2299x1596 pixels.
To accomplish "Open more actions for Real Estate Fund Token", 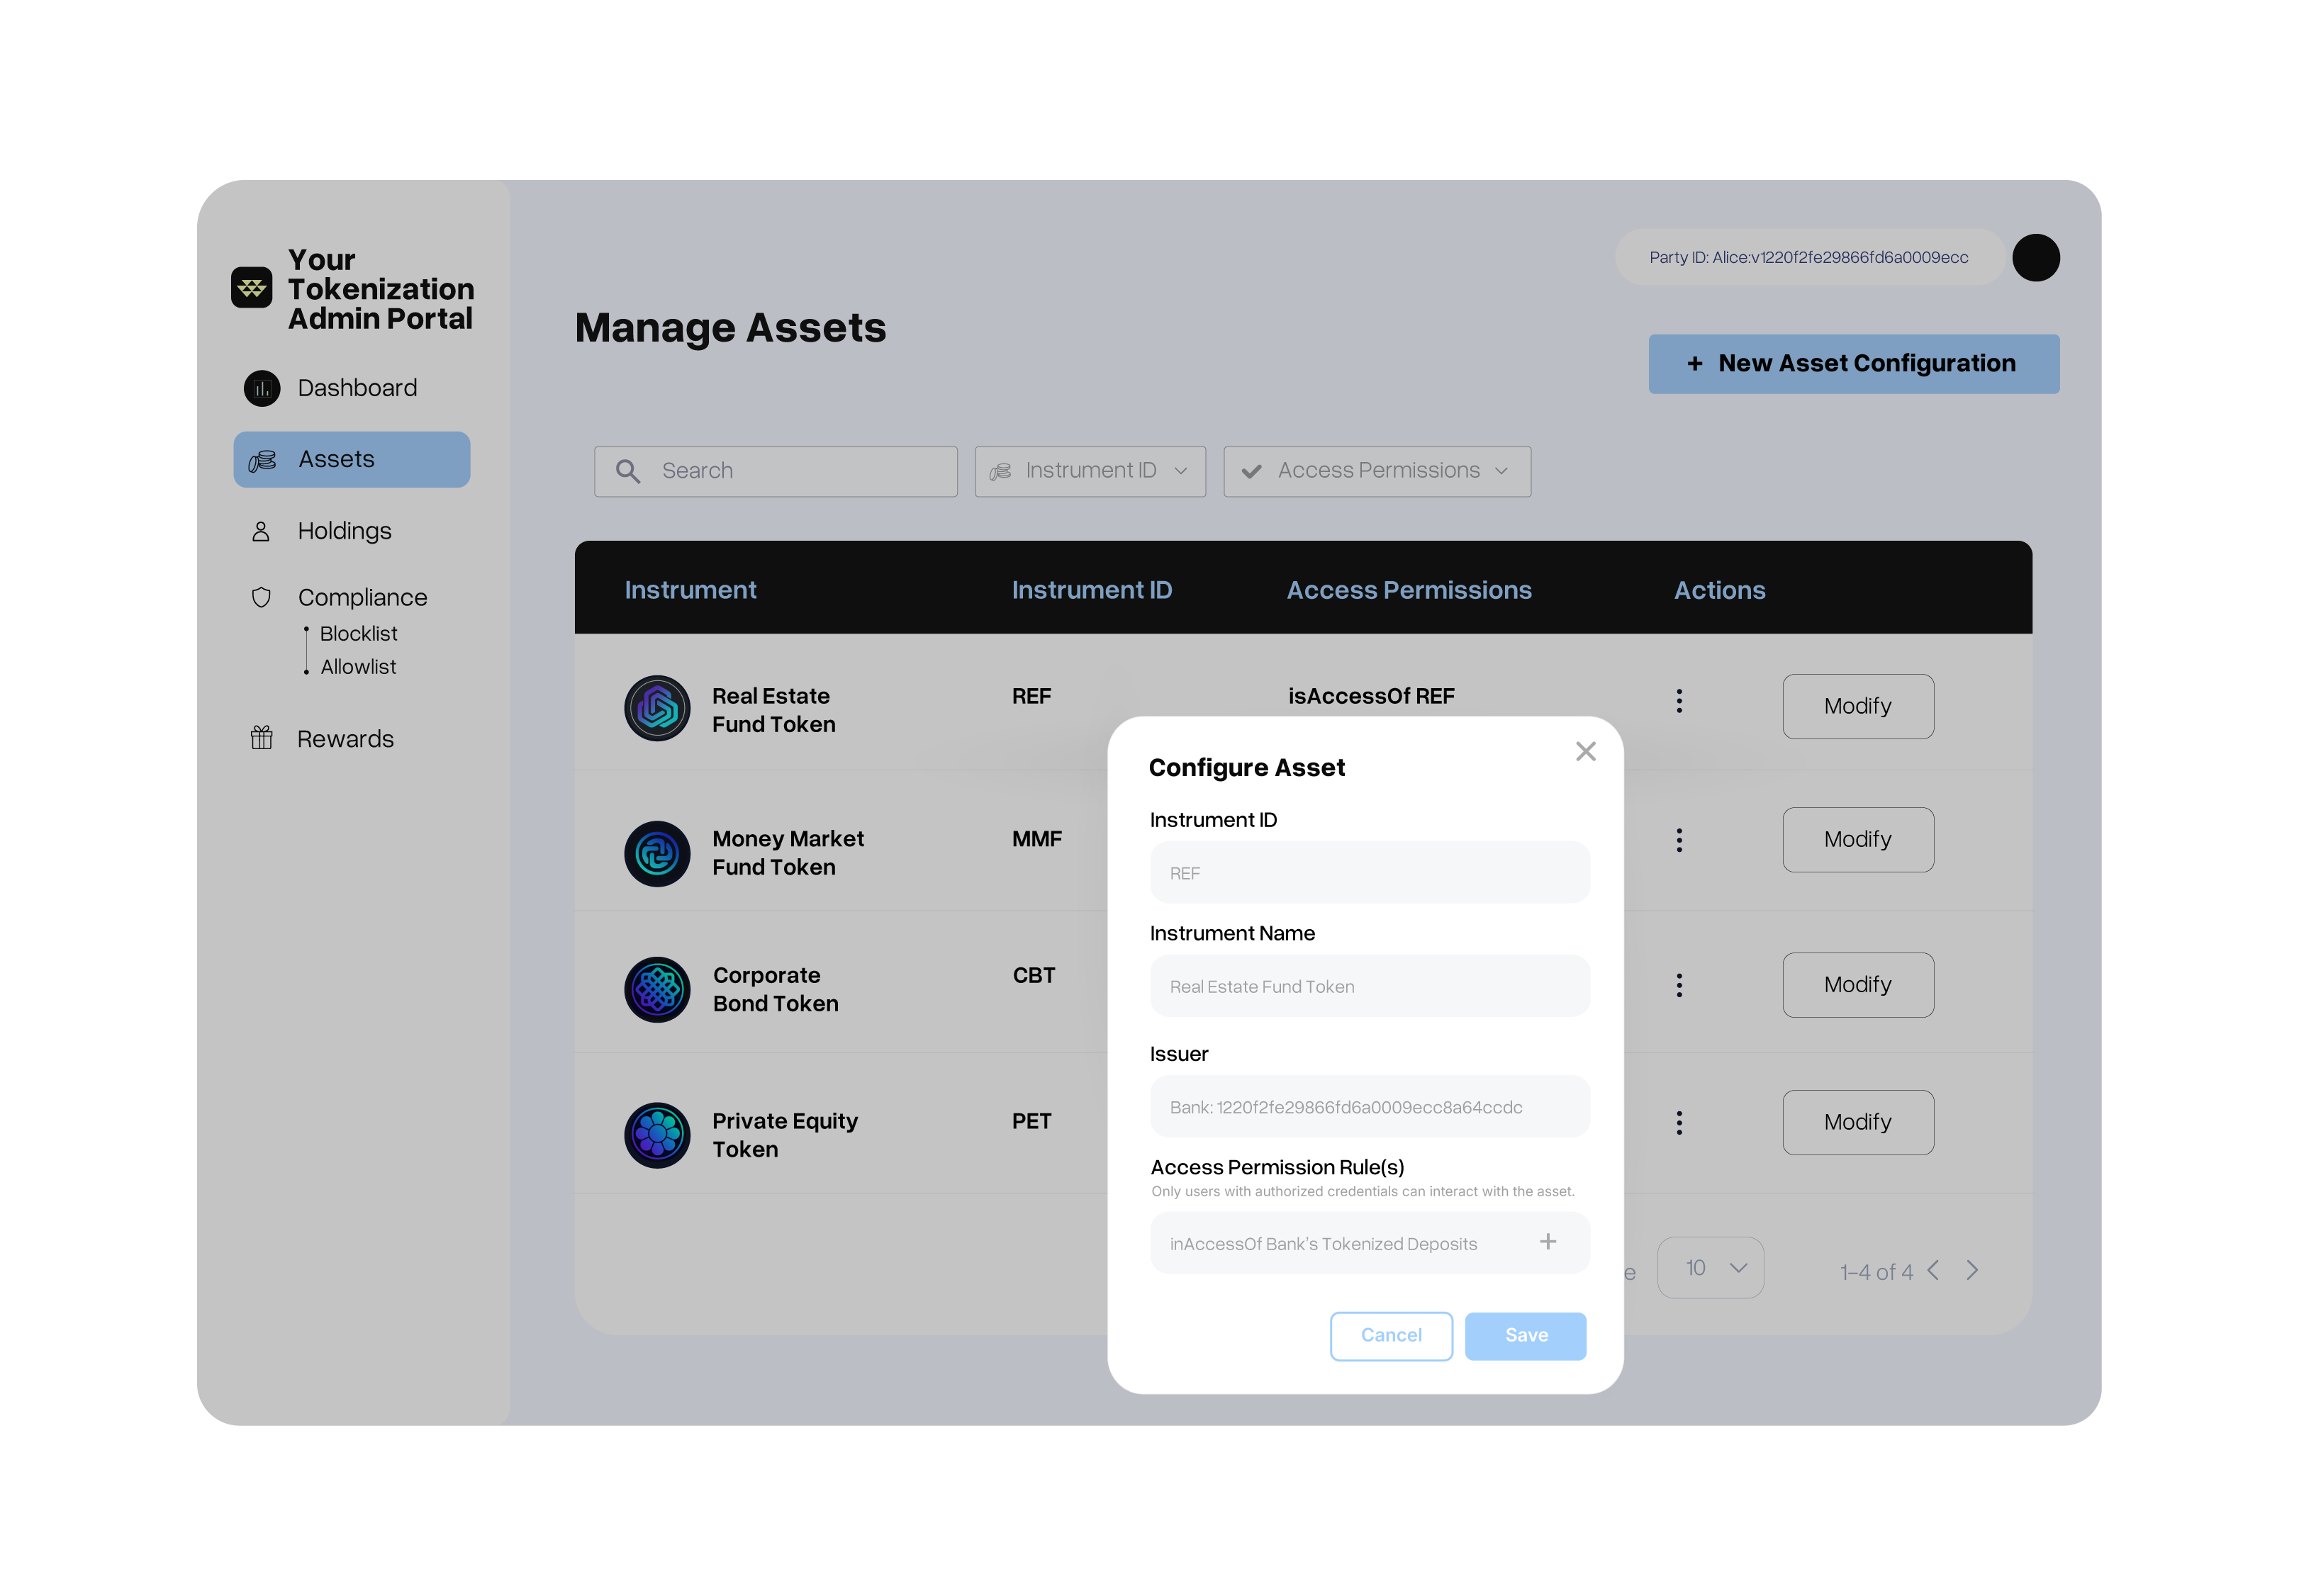I will (x=1679, y=701).
